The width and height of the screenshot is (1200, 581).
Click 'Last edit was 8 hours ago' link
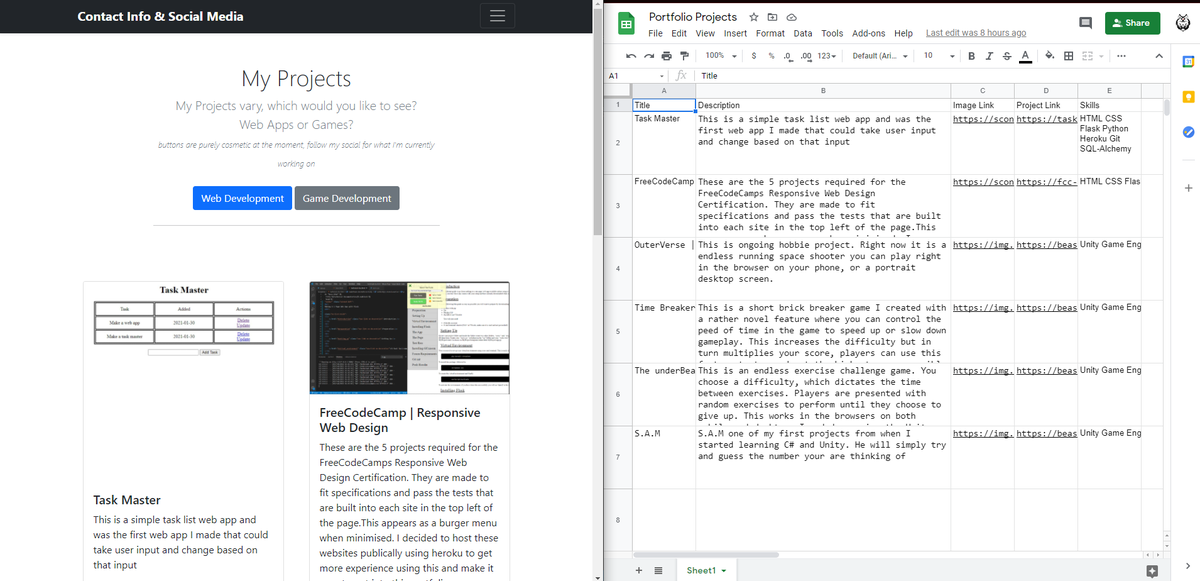coord(976,33)
